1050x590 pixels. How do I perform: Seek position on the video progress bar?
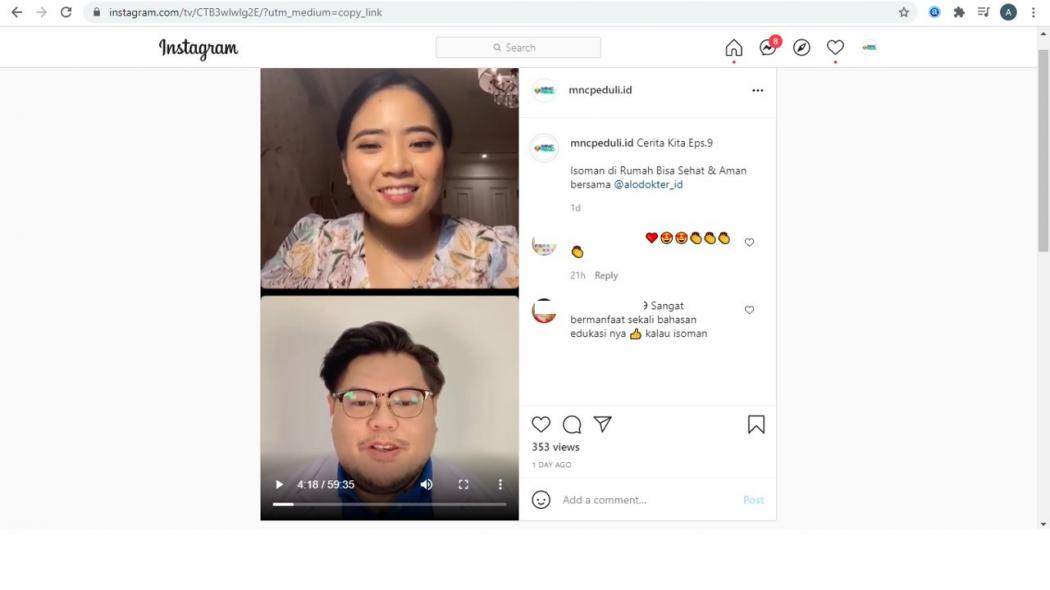[x=390, y=505]
